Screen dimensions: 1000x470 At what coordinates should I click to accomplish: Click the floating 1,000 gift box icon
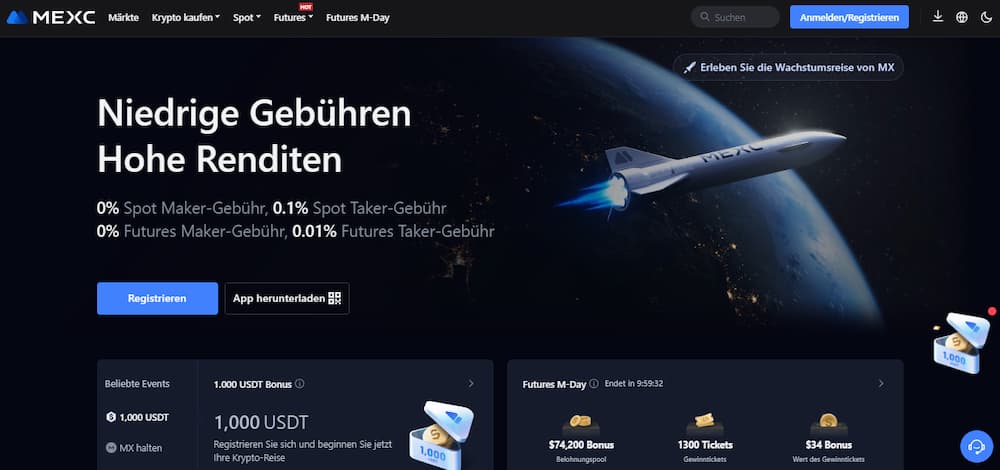tap(962, 341)
